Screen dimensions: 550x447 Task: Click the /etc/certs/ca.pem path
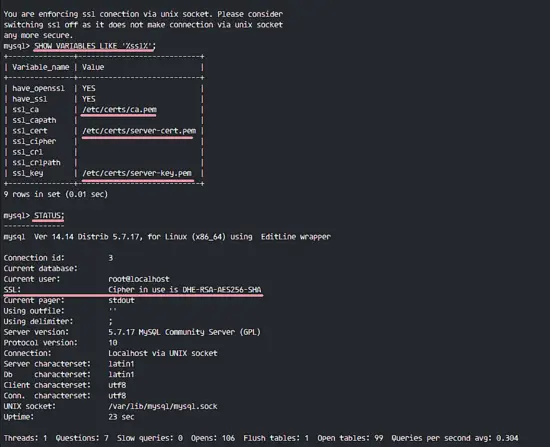pyautogui.click(x=119, y=109)
